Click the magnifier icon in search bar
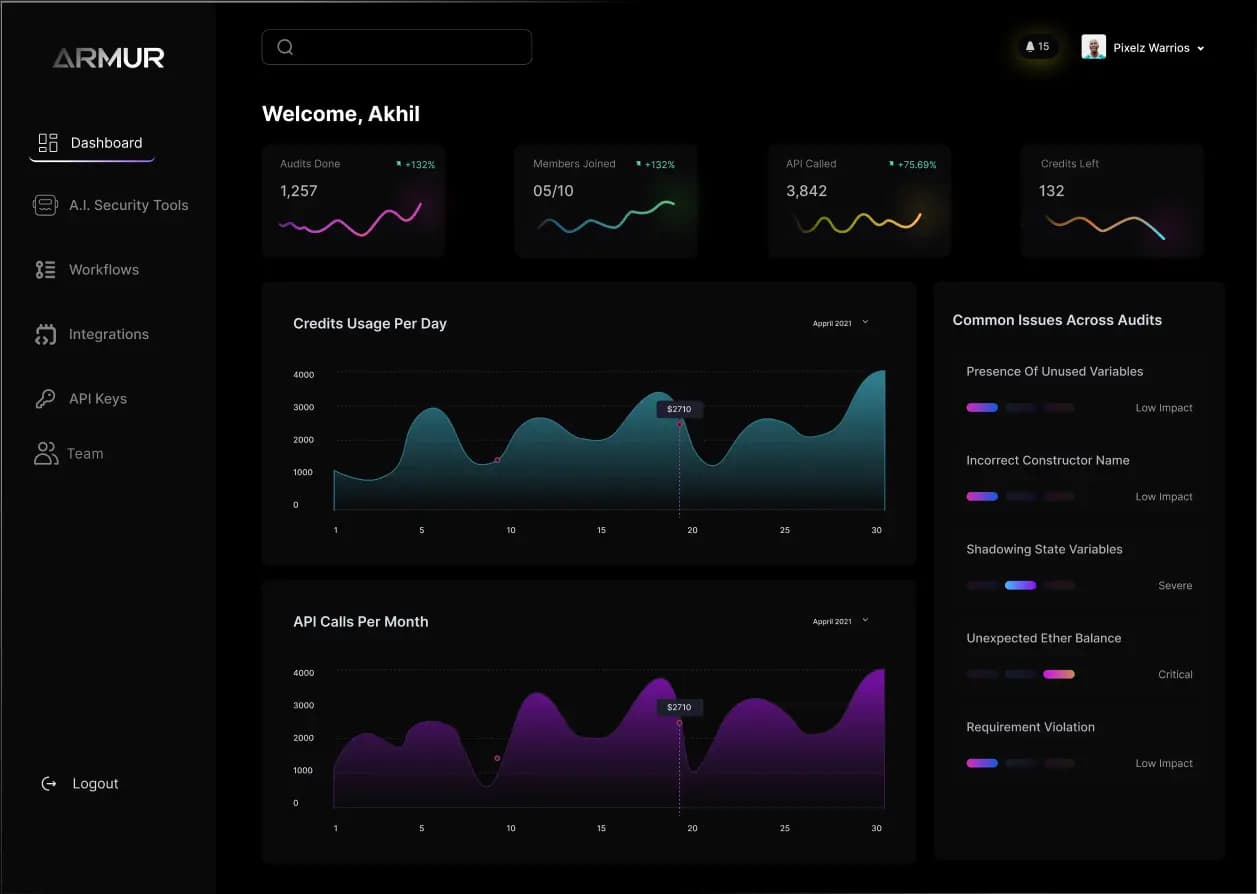This screenshot has height=894, width=1257. click(285, 47)
